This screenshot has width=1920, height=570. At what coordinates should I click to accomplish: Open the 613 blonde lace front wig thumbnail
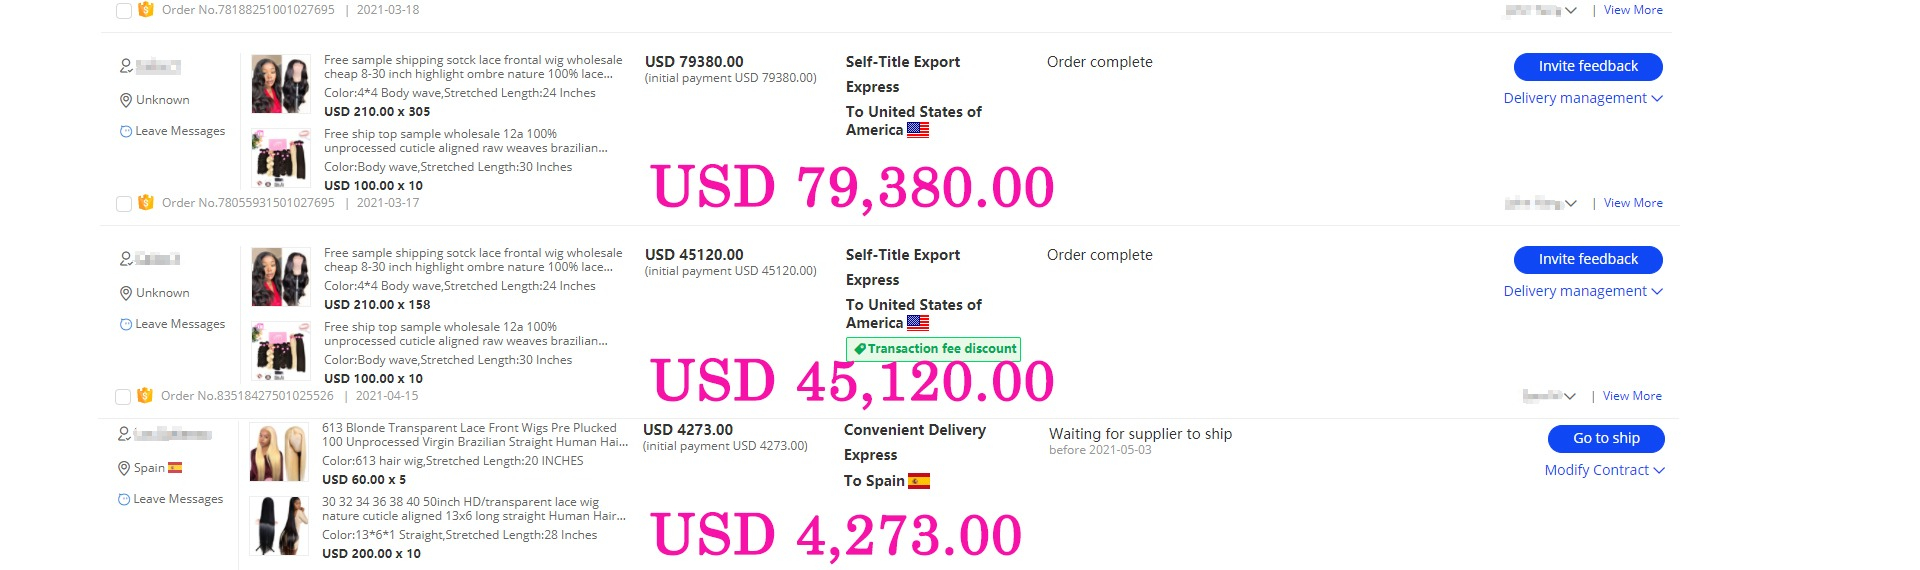click(278, 453)
